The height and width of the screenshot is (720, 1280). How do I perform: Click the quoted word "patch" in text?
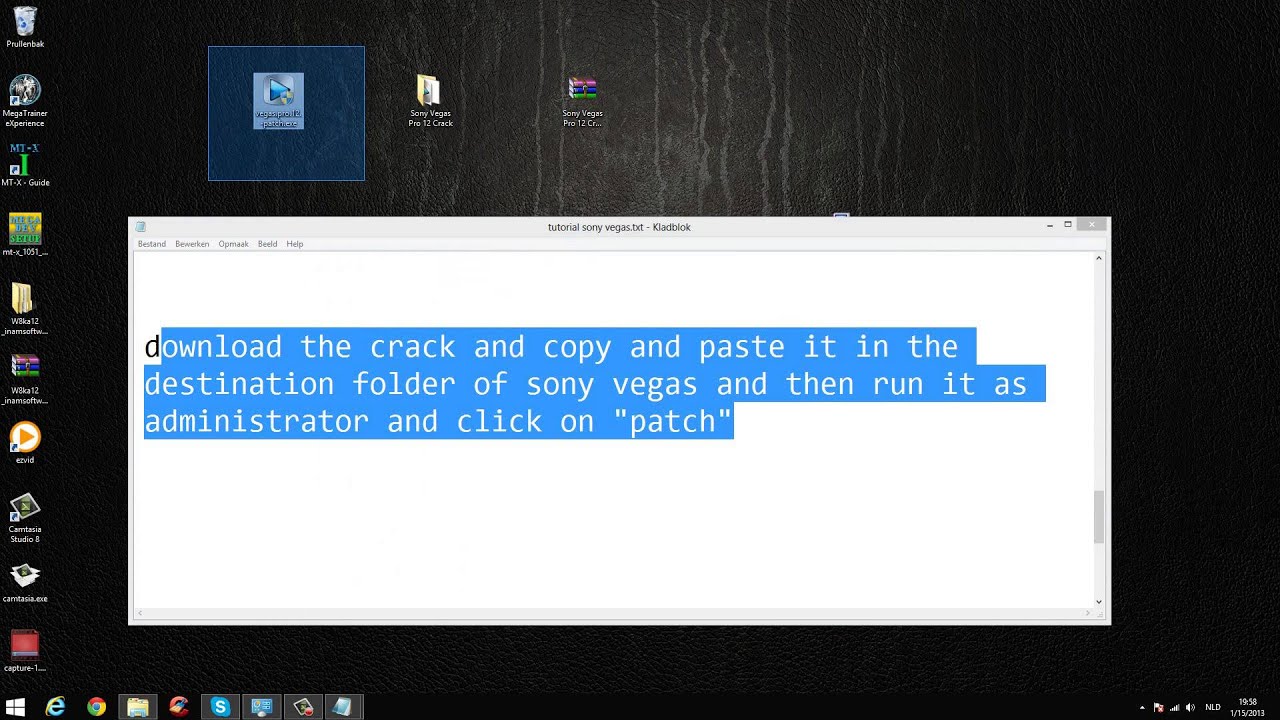pos(673,421)
